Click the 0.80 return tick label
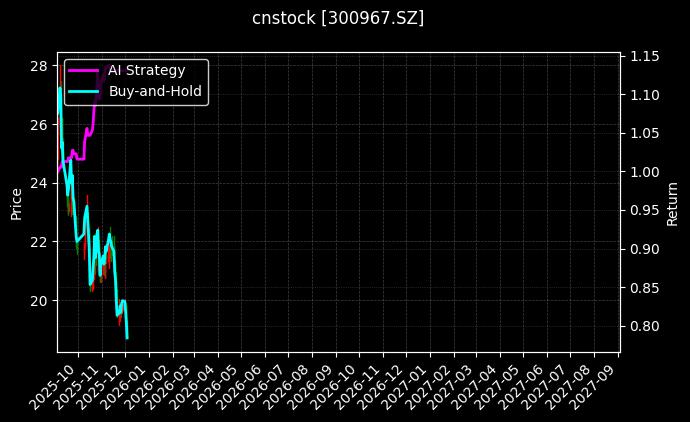This screenshot has height=422, width=690. pyautogui.click(x=643, y=326)
